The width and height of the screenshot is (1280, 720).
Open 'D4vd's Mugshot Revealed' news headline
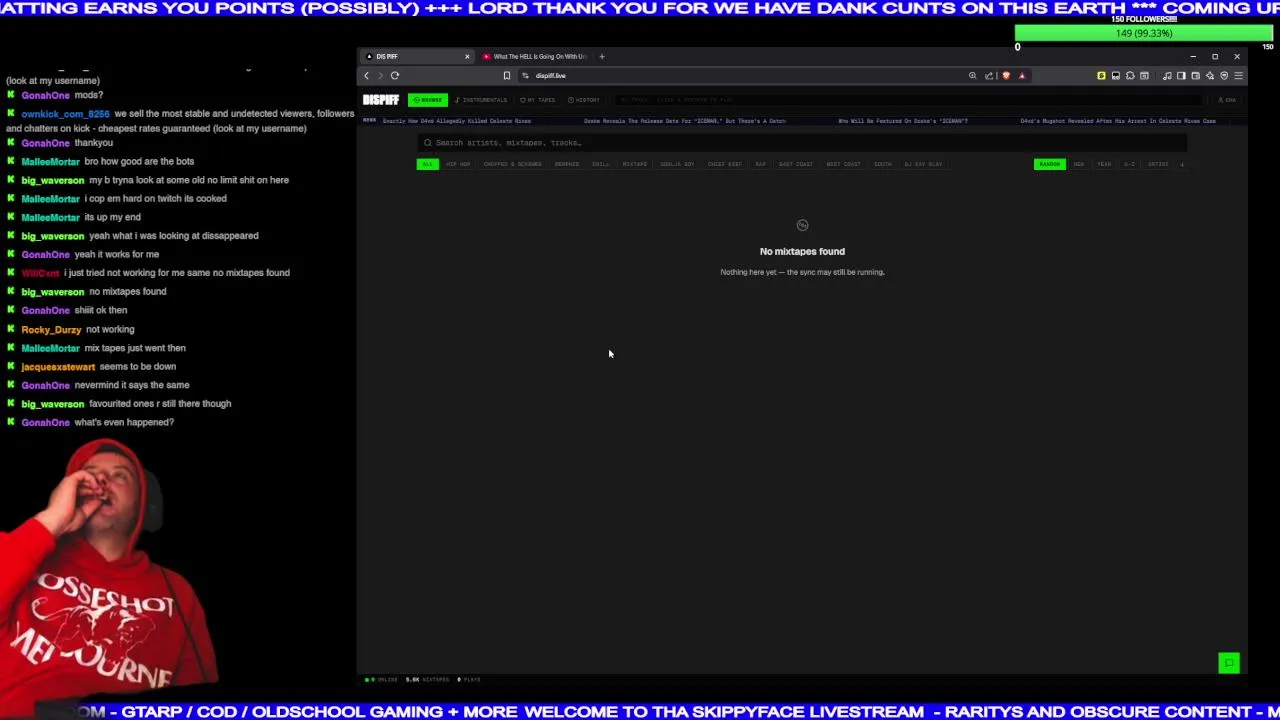click(1118, 121)
